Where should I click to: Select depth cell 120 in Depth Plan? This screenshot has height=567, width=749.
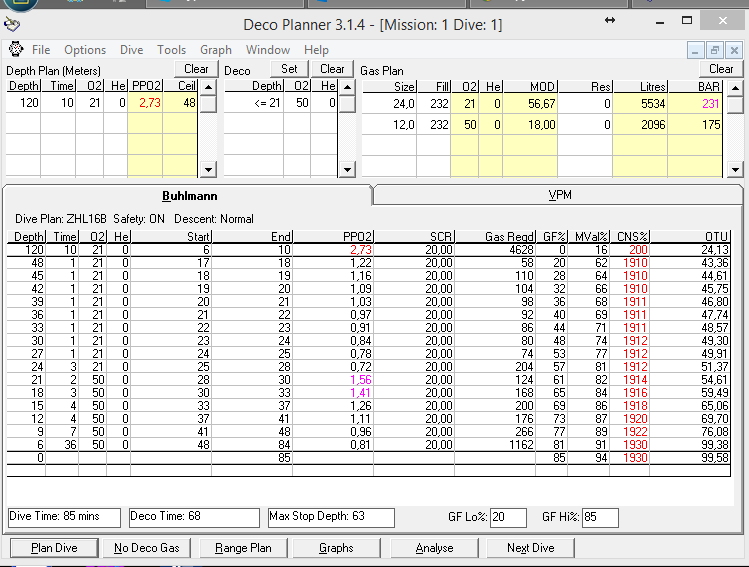click(23, 103)
